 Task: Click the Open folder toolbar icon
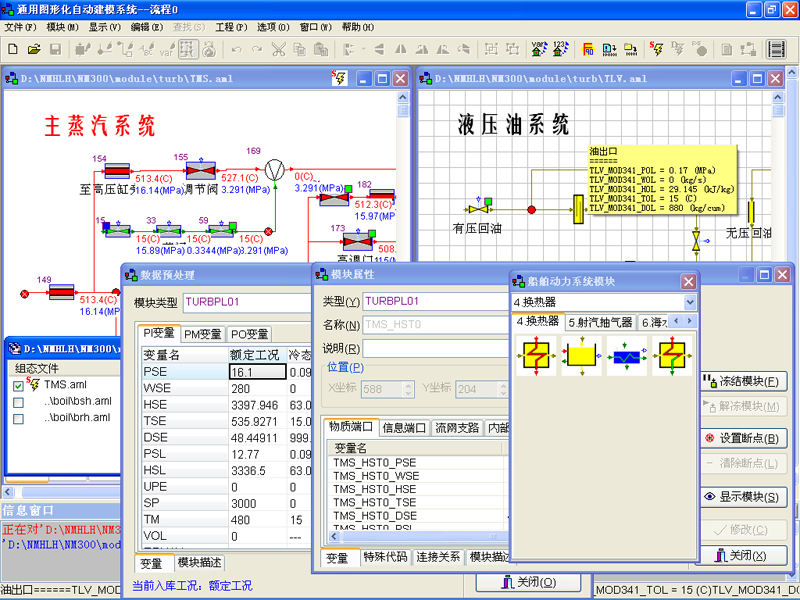(x=33, y=49)
